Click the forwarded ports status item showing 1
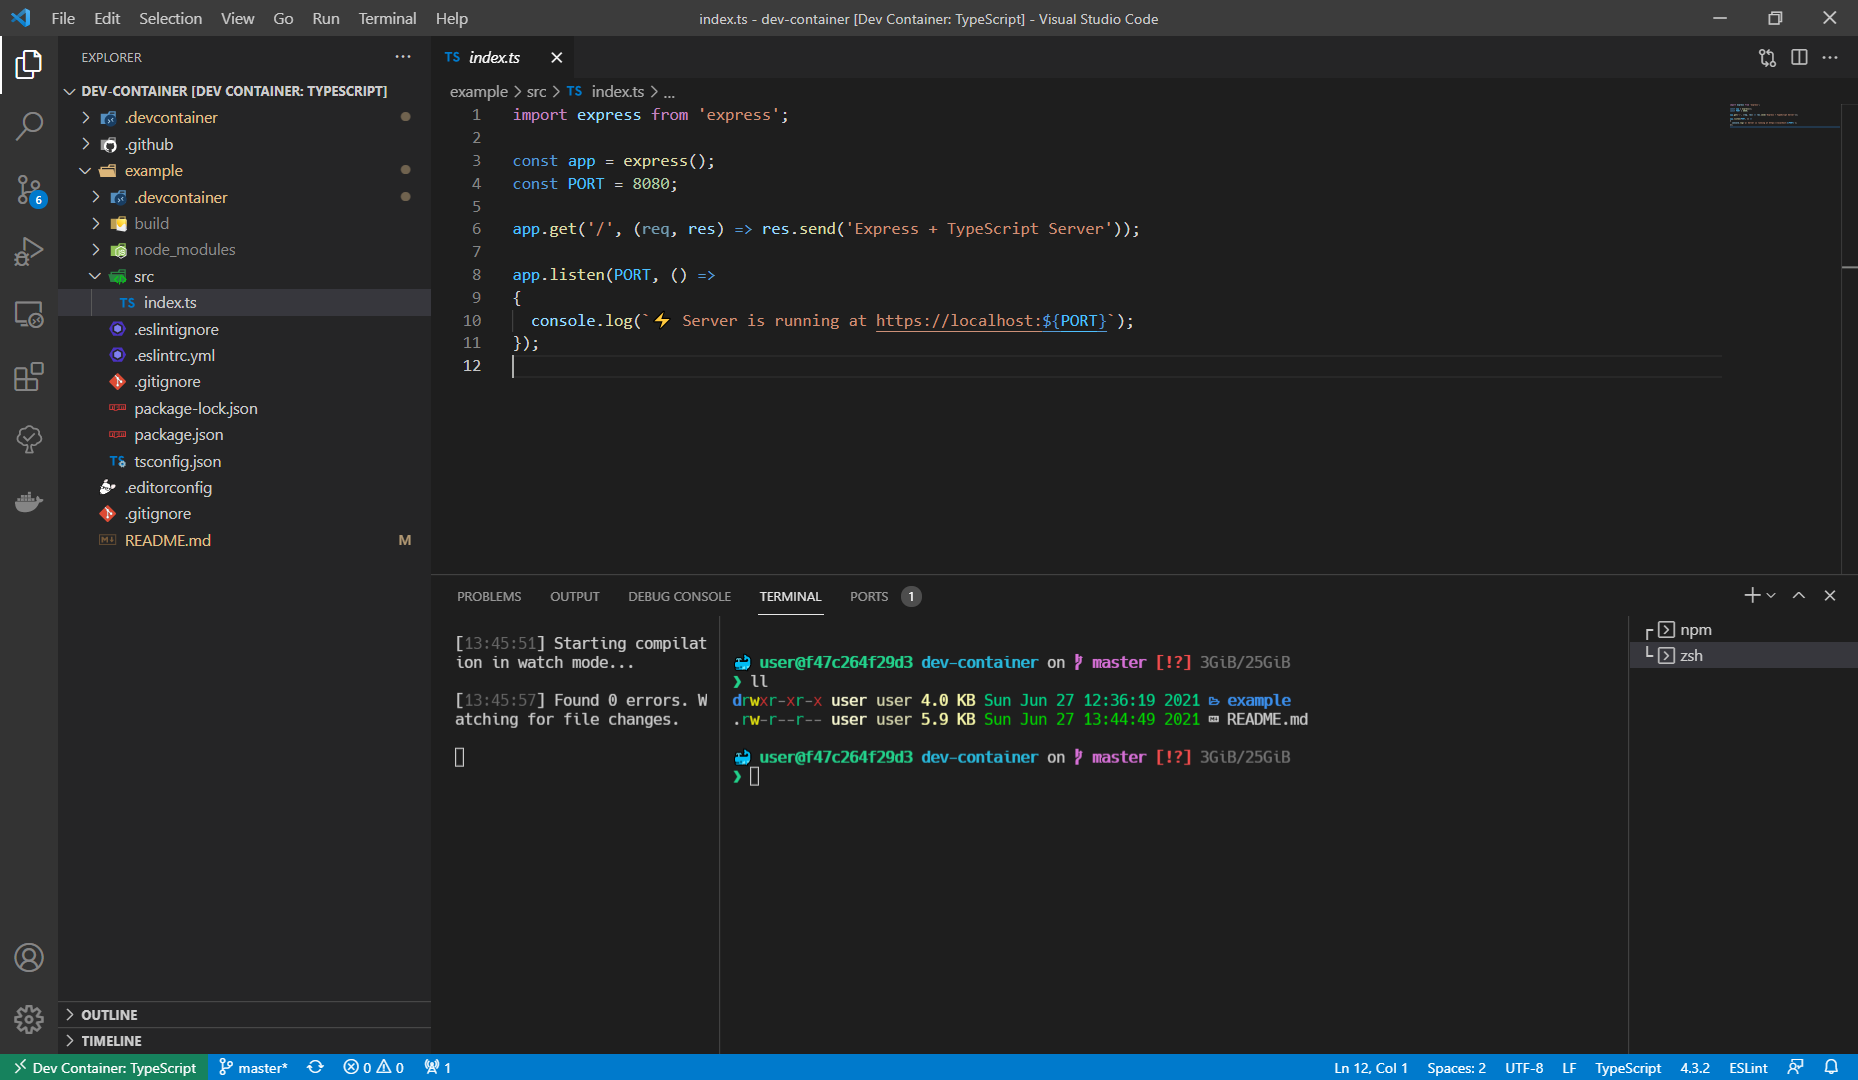The height and width of the screenshot is (1080, 1858). click(438, 1068)
